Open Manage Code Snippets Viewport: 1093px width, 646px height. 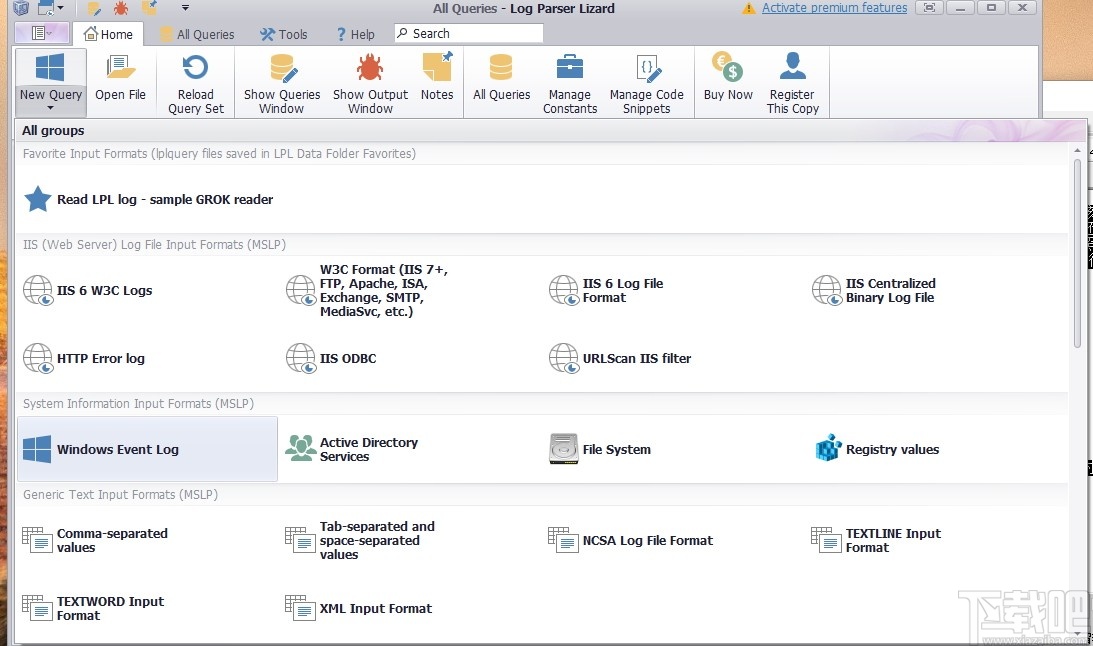[x=646, y=84]
